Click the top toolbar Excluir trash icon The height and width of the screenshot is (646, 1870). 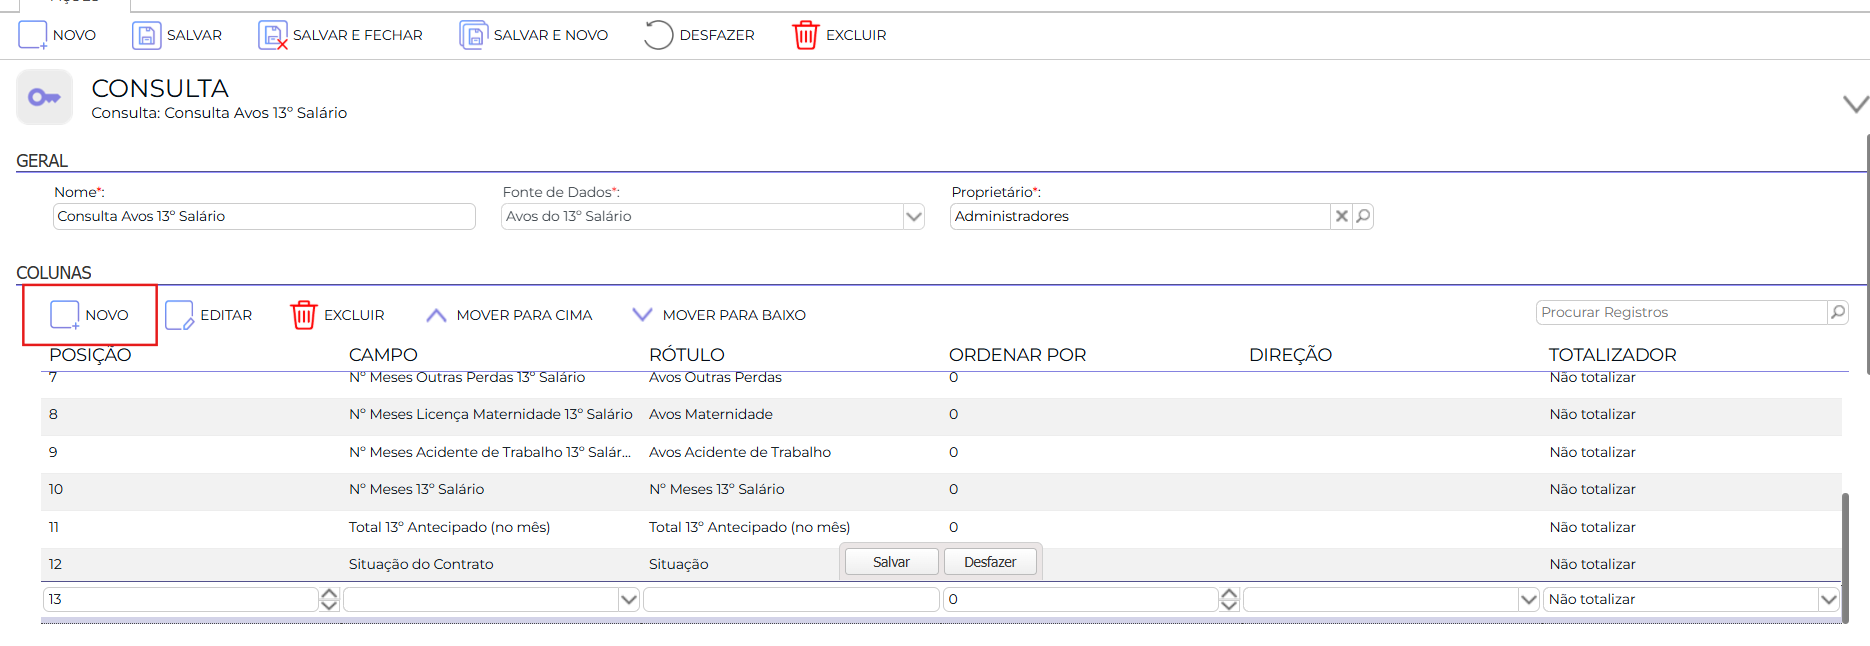(x=805, y=35)
